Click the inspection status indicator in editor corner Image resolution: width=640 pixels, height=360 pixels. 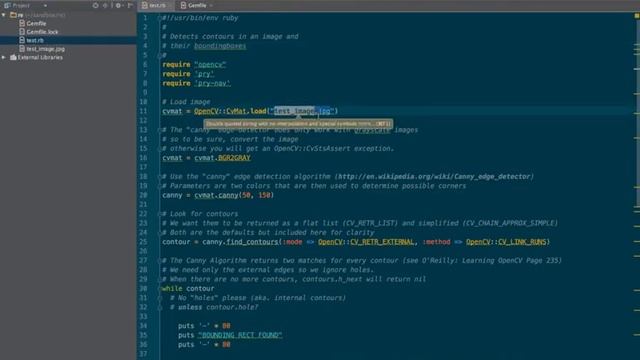636,16
